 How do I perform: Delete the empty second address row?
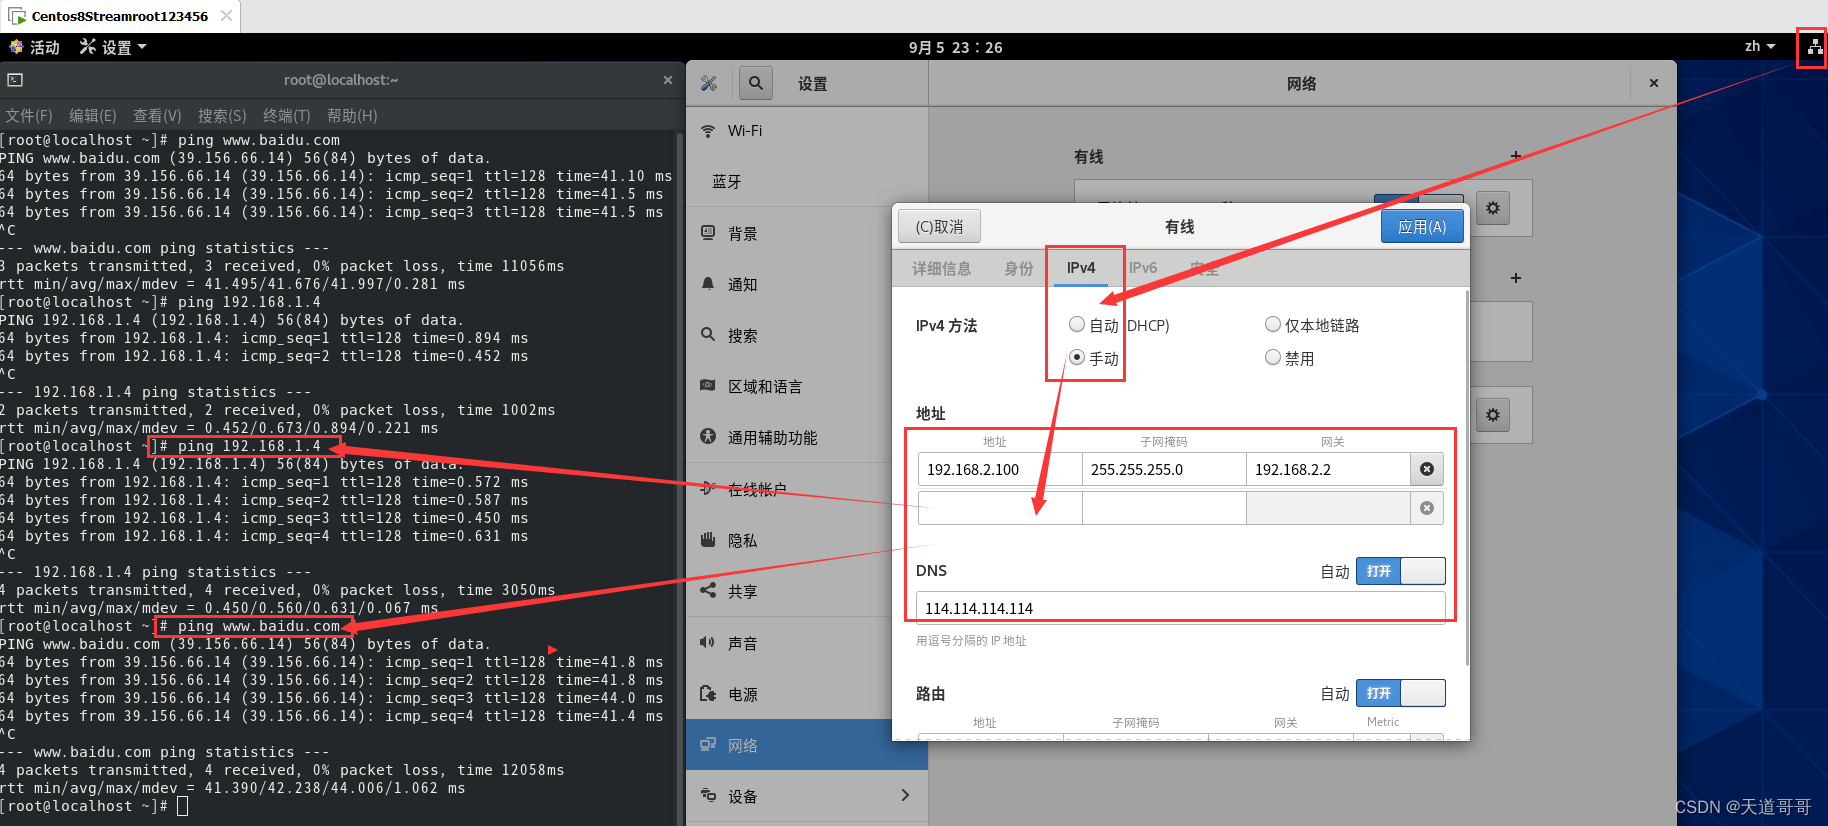coord(1427,508)
